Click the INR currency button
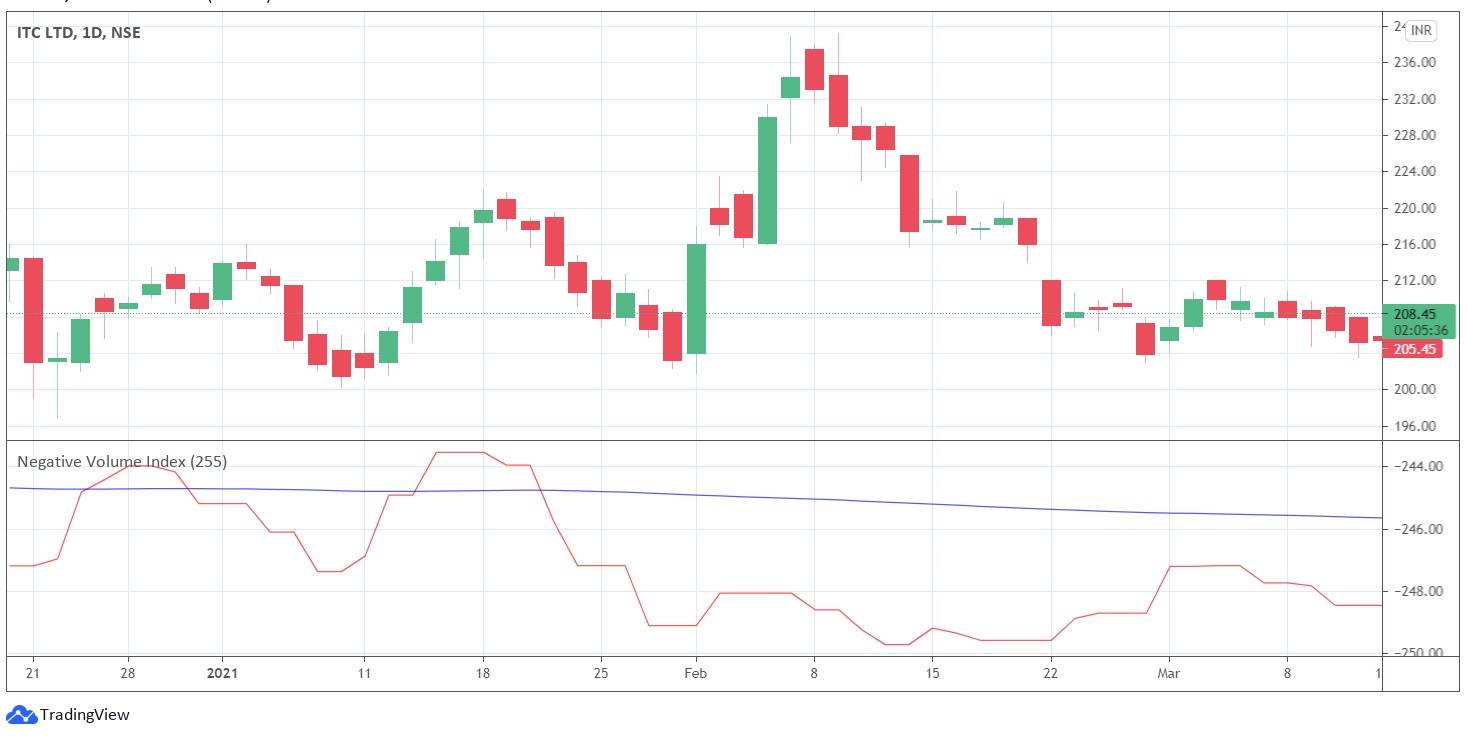The image size is (1468, 738). click(1420, 31)
